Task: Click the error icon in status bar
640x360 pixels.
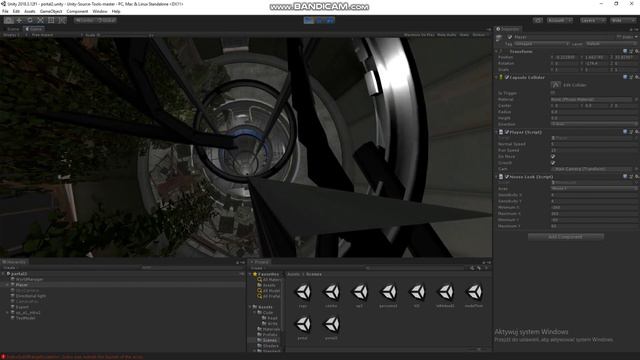Action: pos(3,357)
